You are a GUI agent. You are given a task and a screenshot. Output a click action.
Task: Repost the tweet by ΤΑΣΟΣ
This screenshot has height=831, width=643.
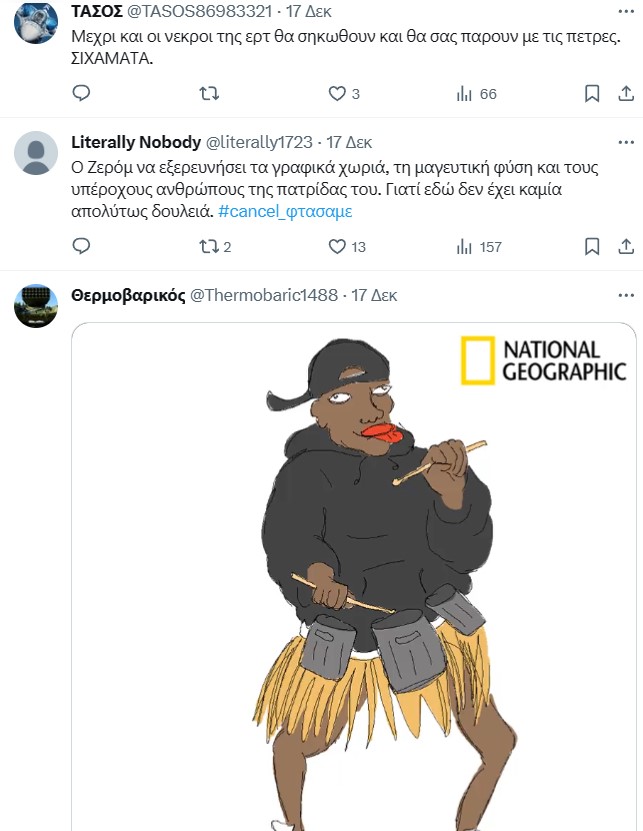[x=209, y=93]
